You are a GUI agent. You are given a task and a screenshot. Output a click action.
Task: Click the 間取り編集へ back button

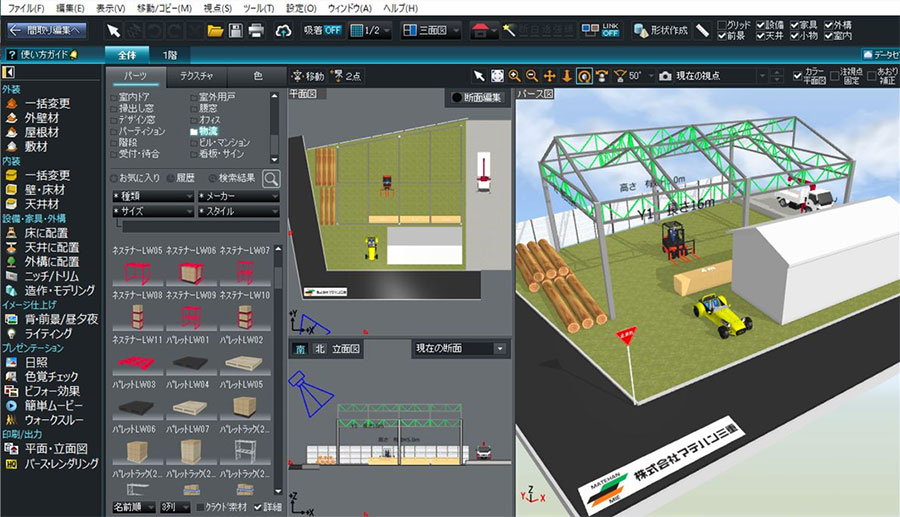pos(52,30)
